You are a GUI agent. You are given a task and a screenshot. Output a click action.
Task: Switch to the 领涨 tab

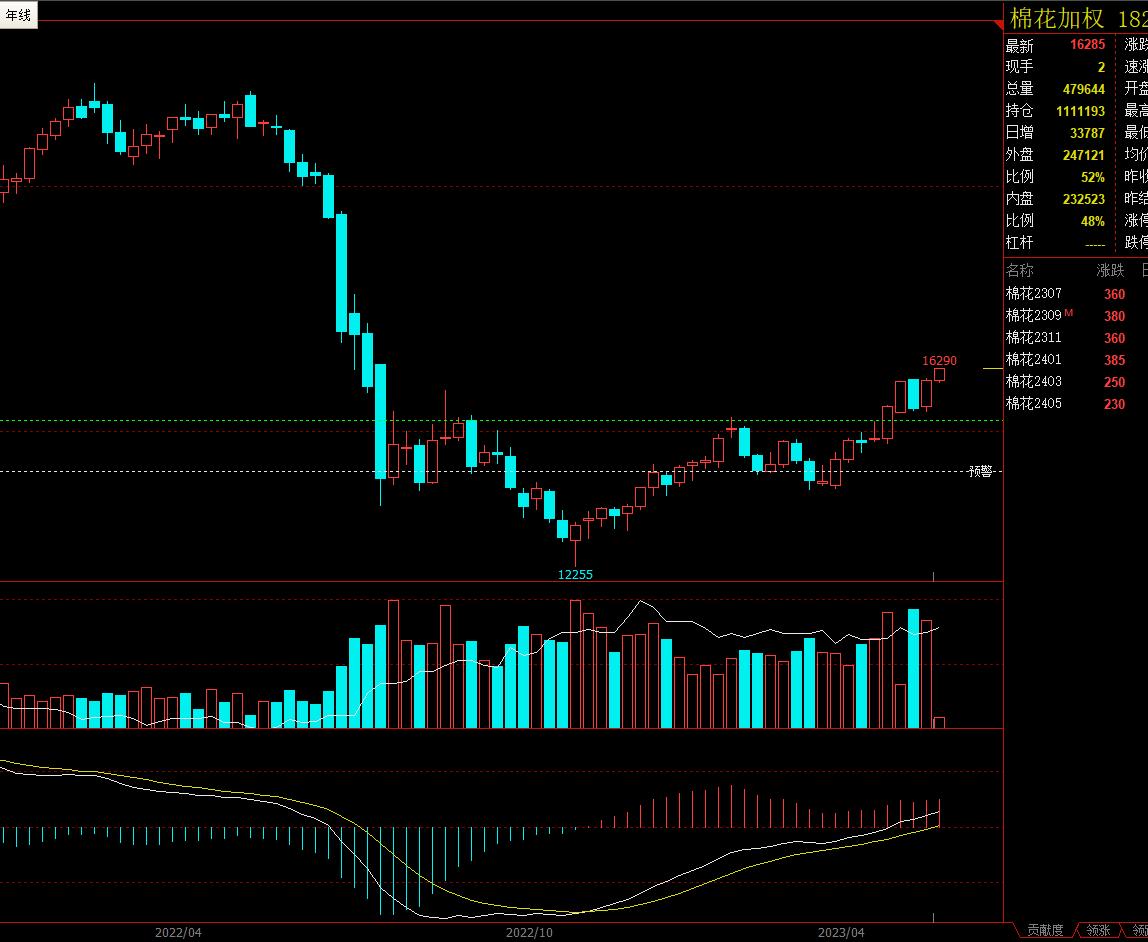click(1097, 930)
